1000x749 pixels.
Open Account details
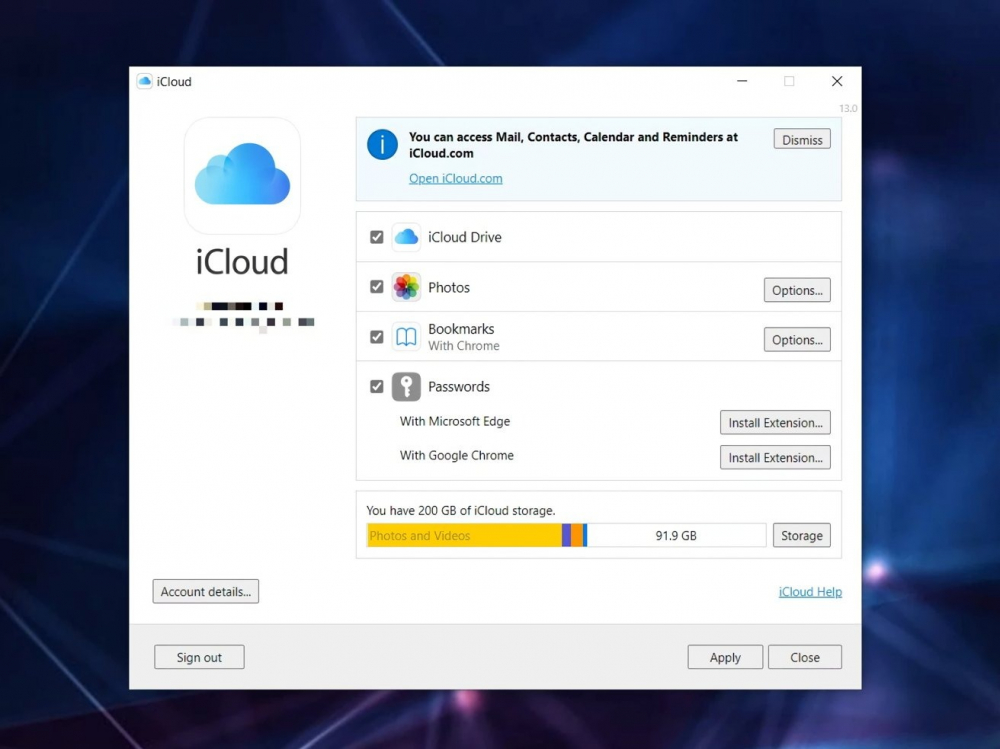[x=205, y=591]
